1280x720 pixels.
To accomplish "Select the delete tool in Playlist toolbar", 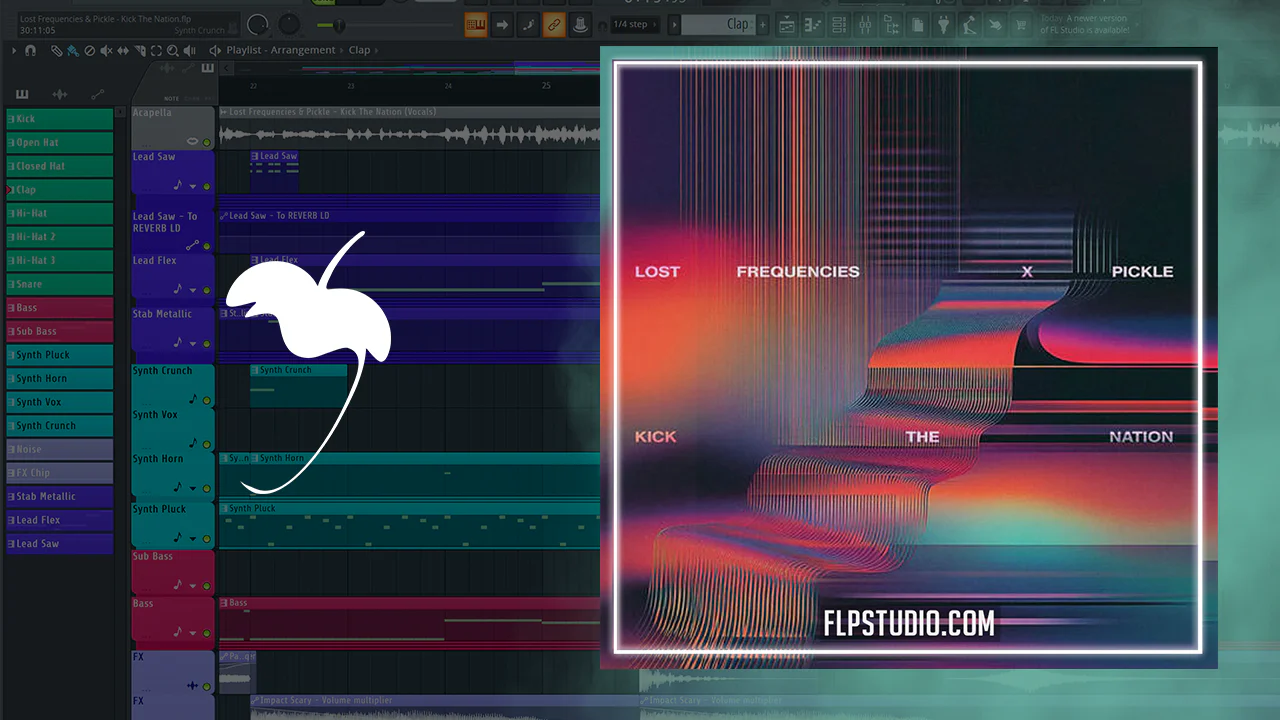I will click(90, 50).
